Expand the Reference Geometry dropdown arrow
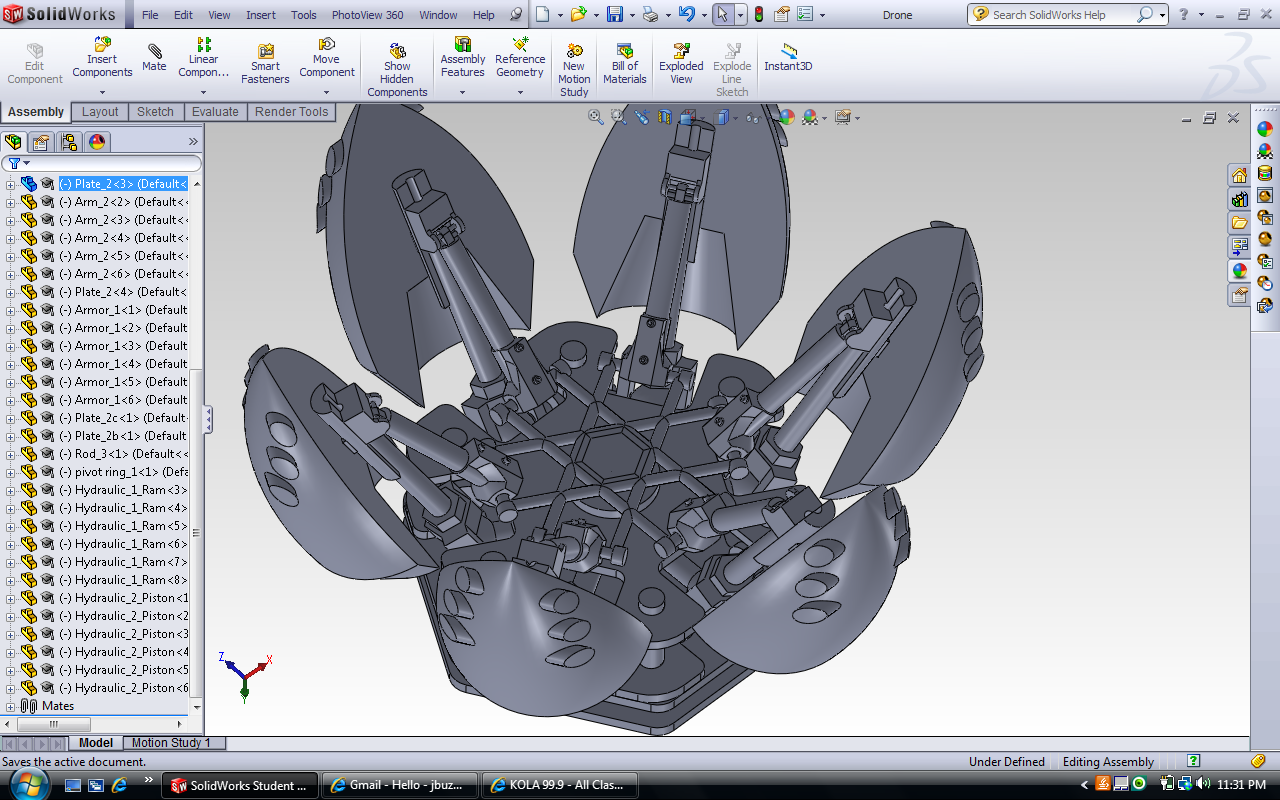Viewport: 1280px width, 800px height. pyautogui.click(x=520, y=93)
